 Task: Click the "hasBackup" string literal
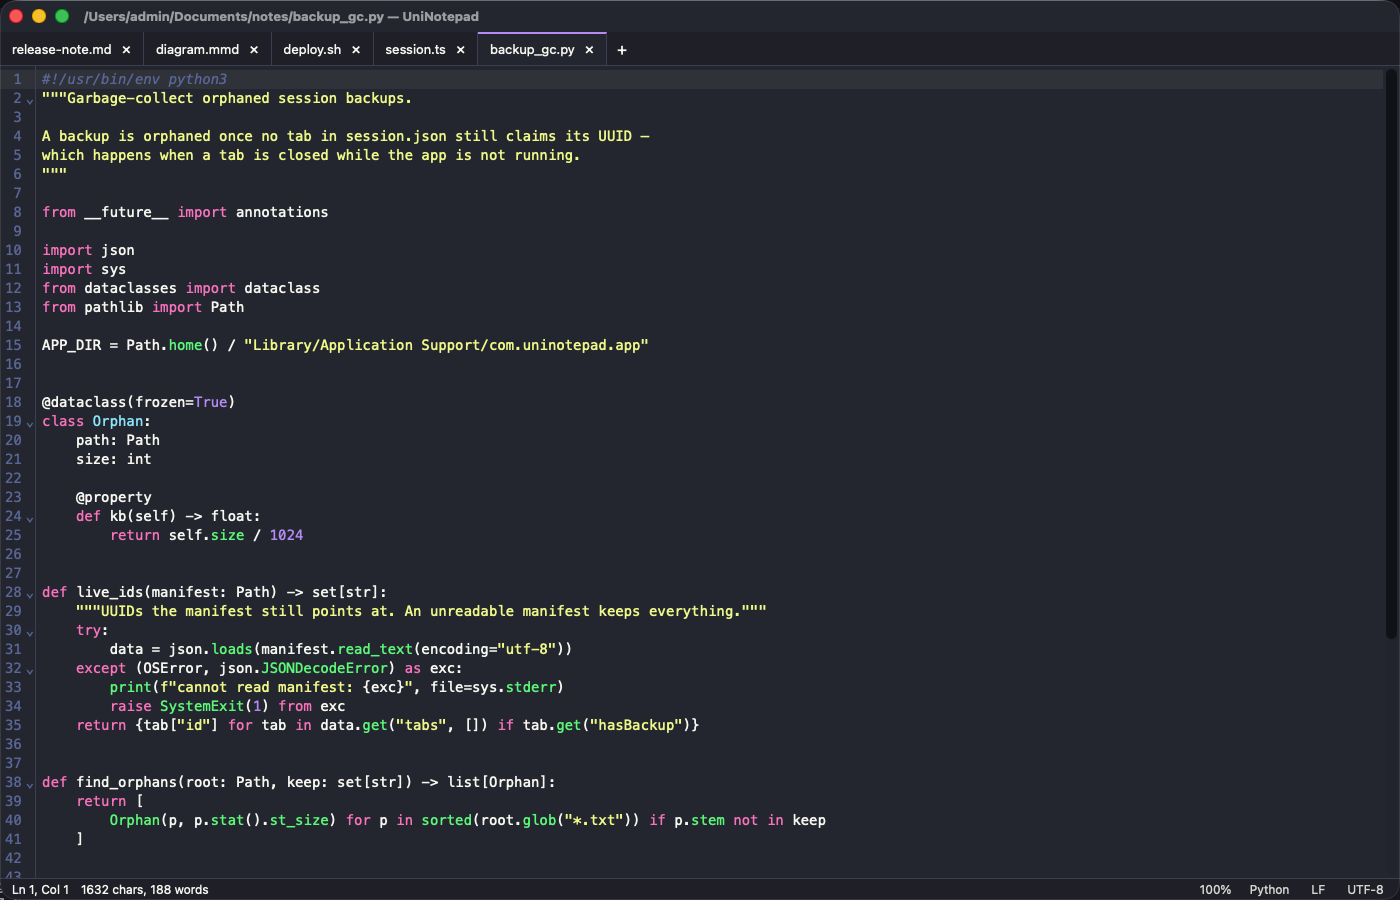coord(636,725)
